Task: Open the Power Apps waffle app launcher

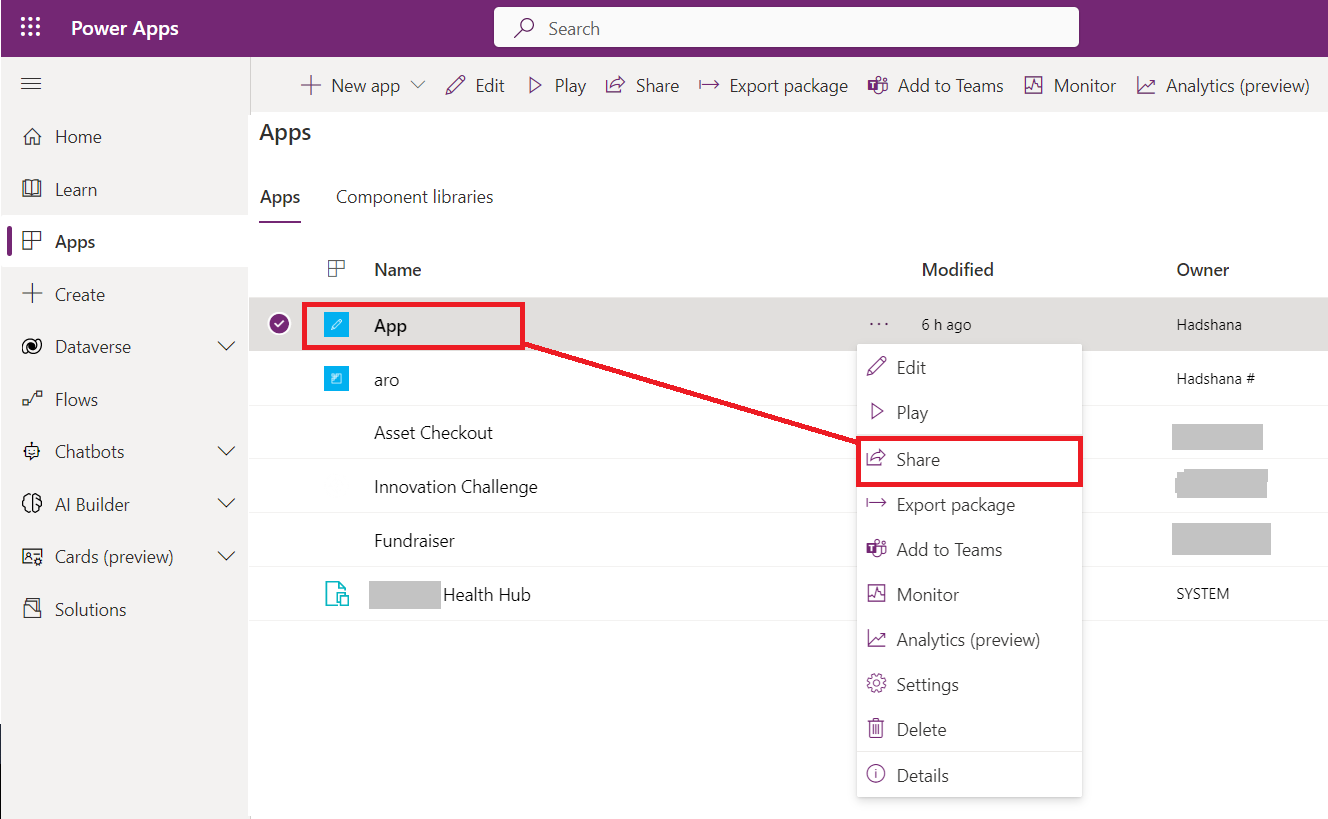Action: tap(29, 27)
